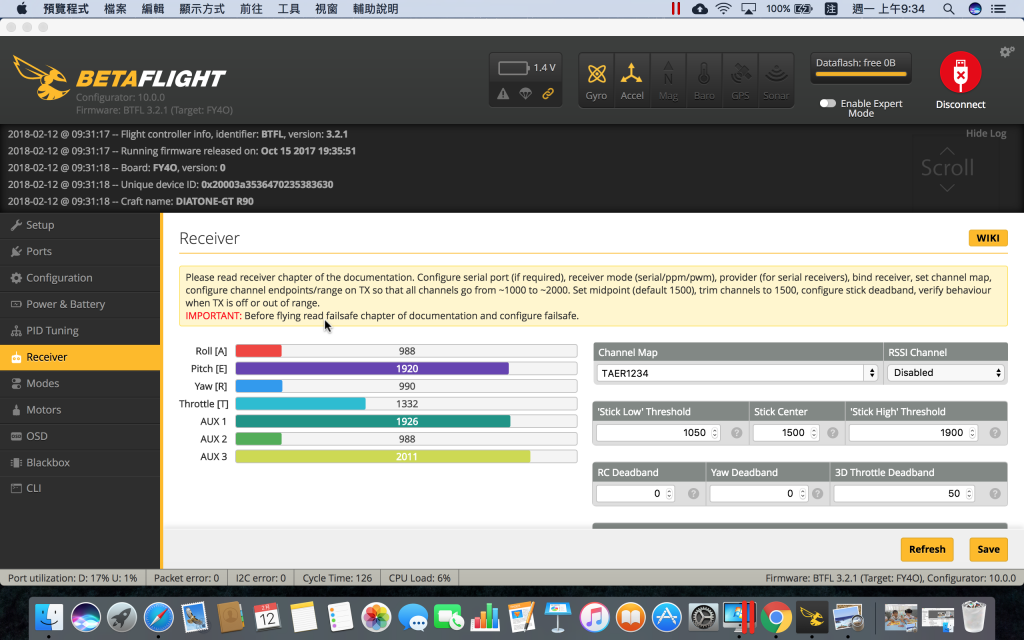This screenshot has width=1024, height=640.
Task: Toggle Enable Expert Mode switch
Action: coord(827,104)
